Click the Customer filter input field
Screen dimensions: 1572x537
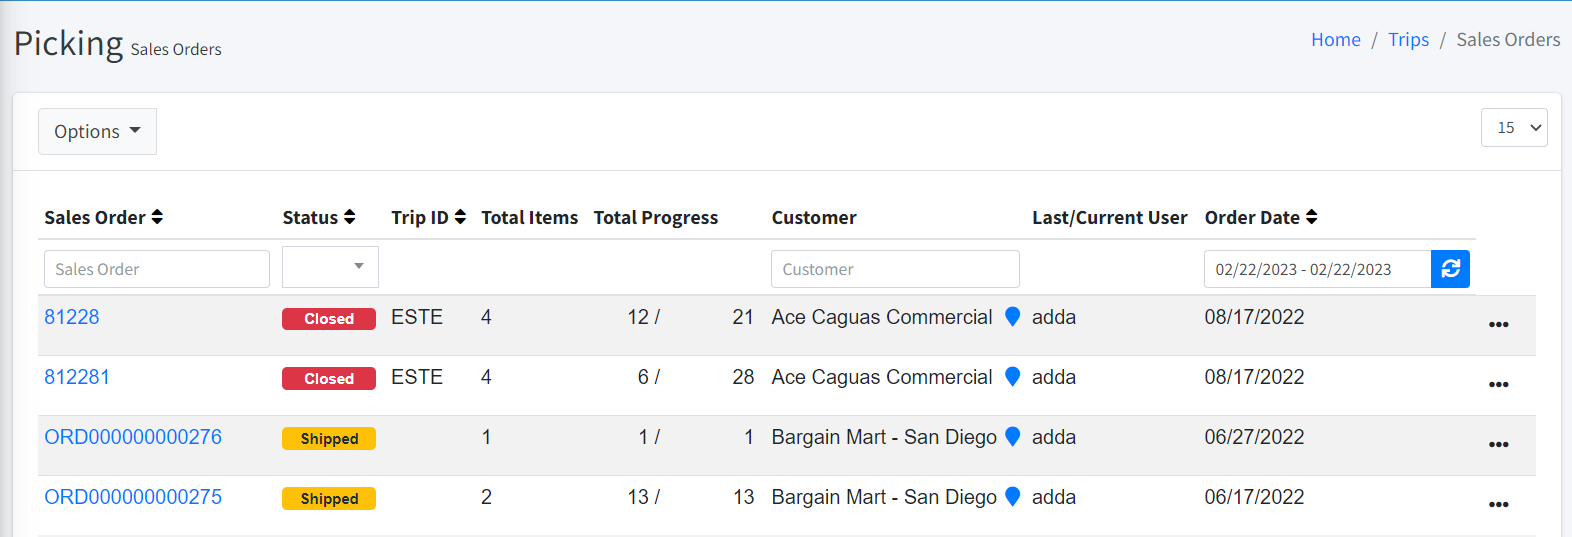point(895,269)
